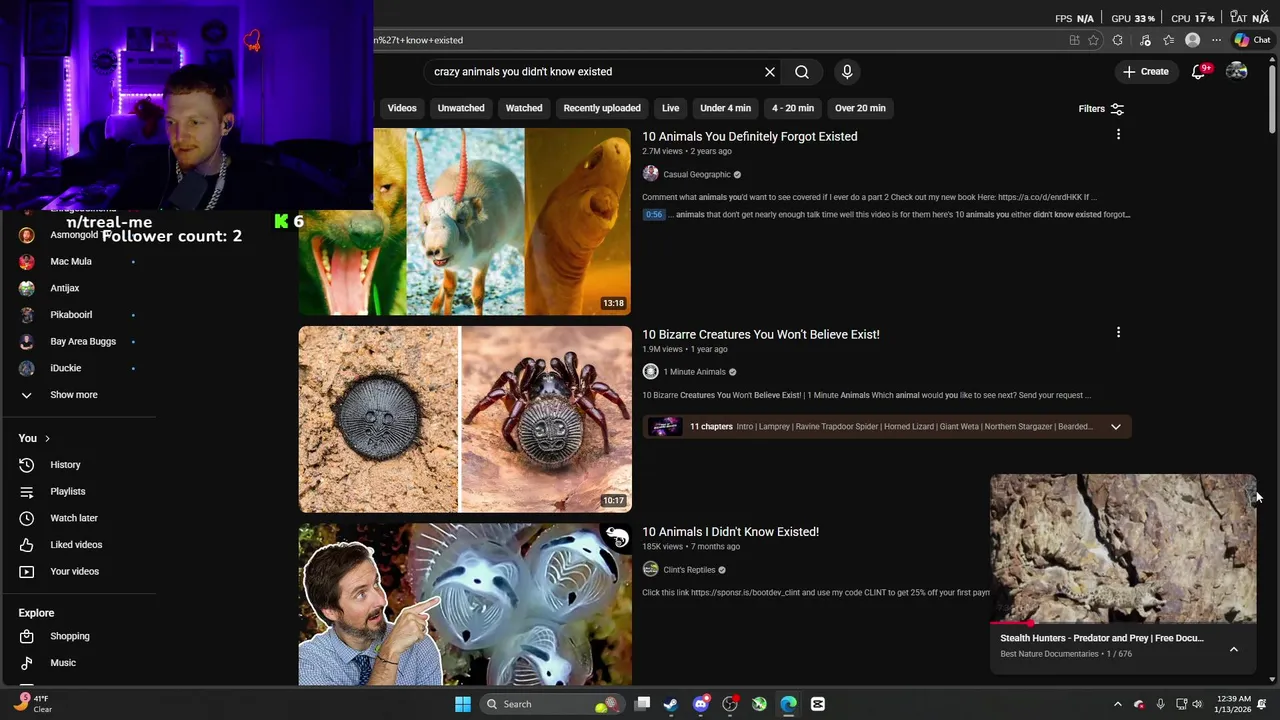
Task: Open Steam from the taskbar
Action: coord(670,704)
